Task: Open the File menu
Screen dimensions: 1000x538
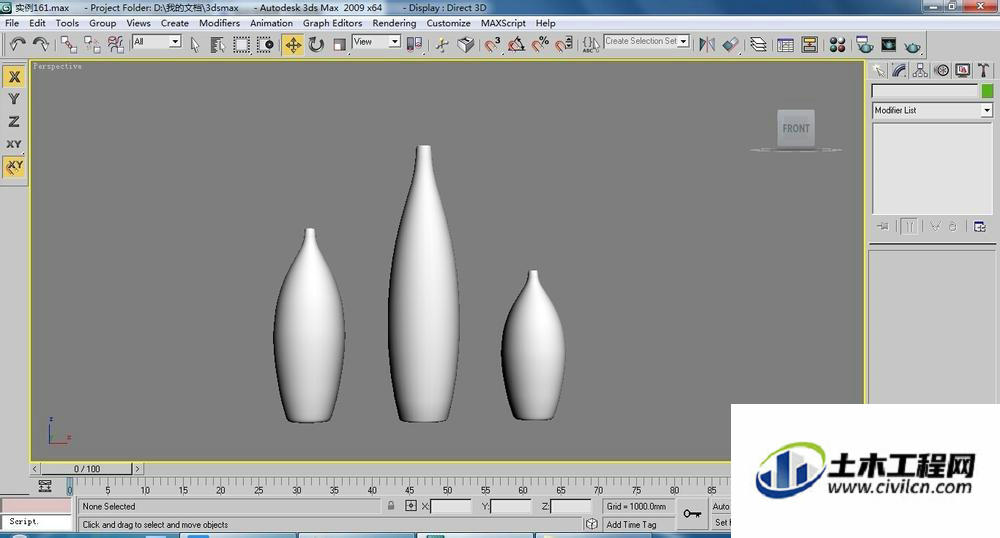Action: tap(12, 23)
